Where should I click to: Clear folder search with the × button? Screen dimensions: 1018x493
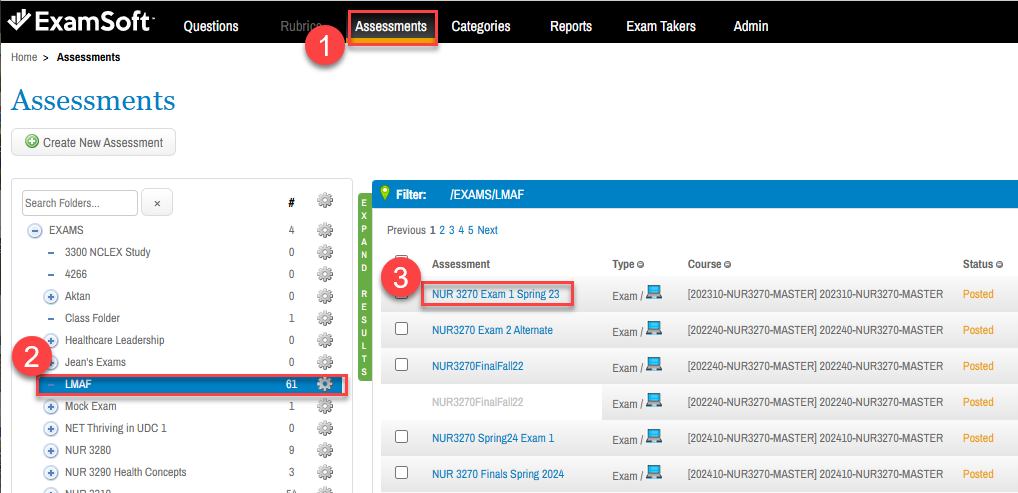pos(156,203)
